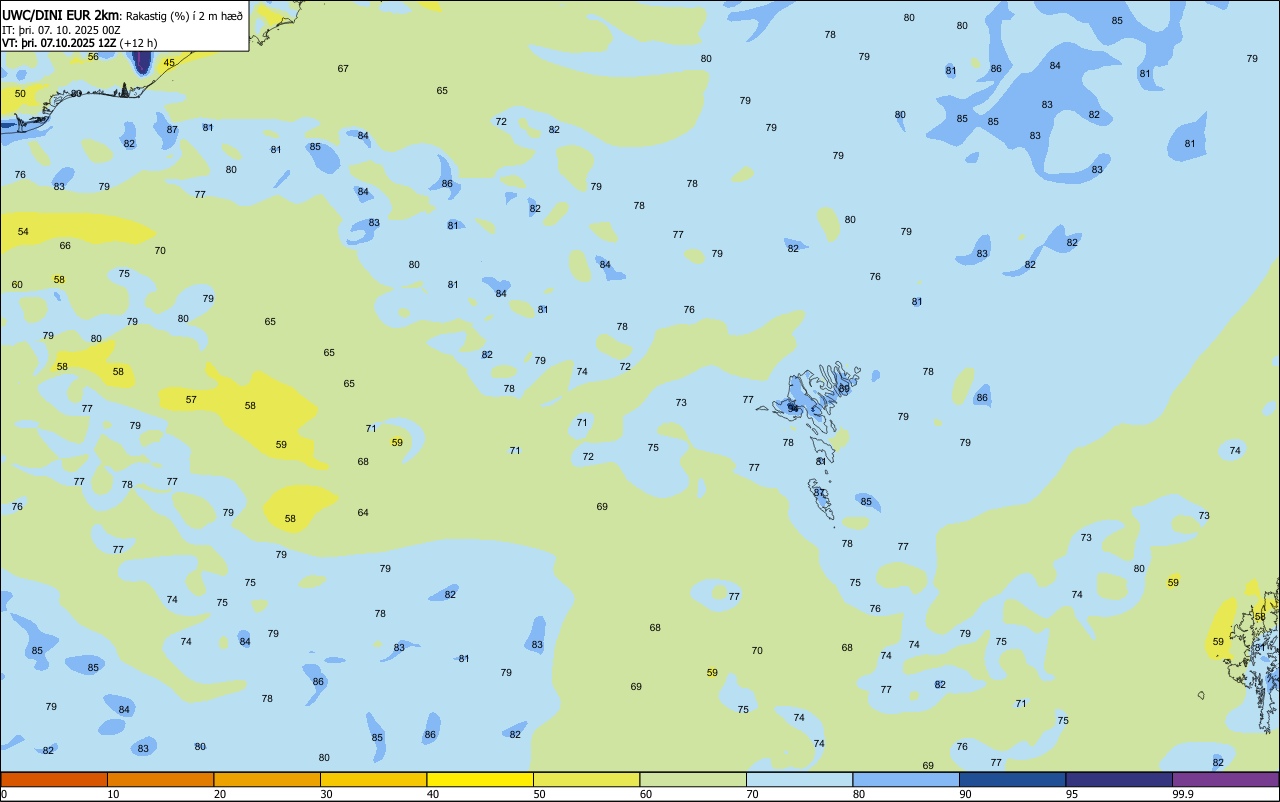Click the legend tick label '40'
This screenshot has height=802, width=1280.
(433, 794)
